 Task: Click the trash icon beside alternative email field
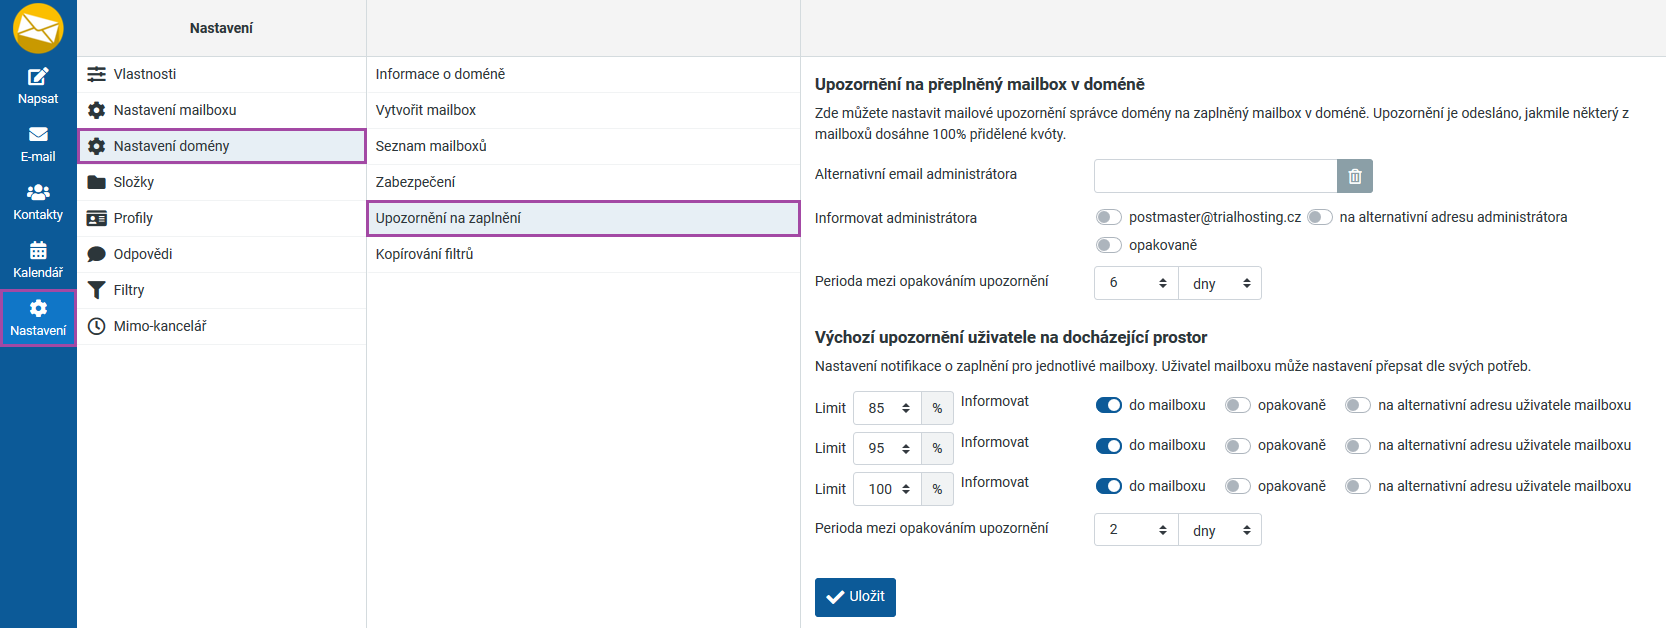point(1354,176)
